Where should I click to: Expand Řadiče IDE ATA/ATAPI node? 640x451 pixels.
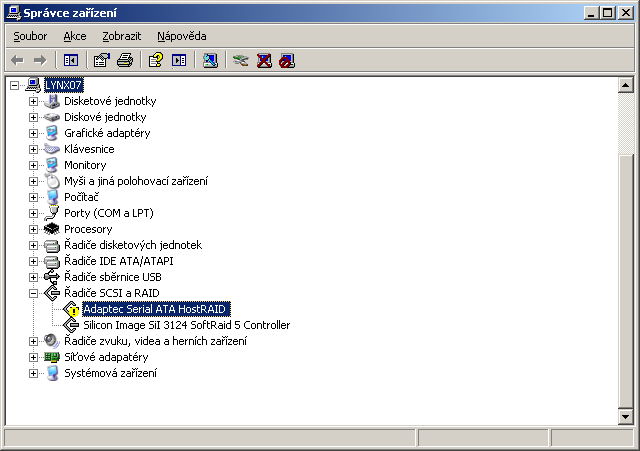pos(33,261)
